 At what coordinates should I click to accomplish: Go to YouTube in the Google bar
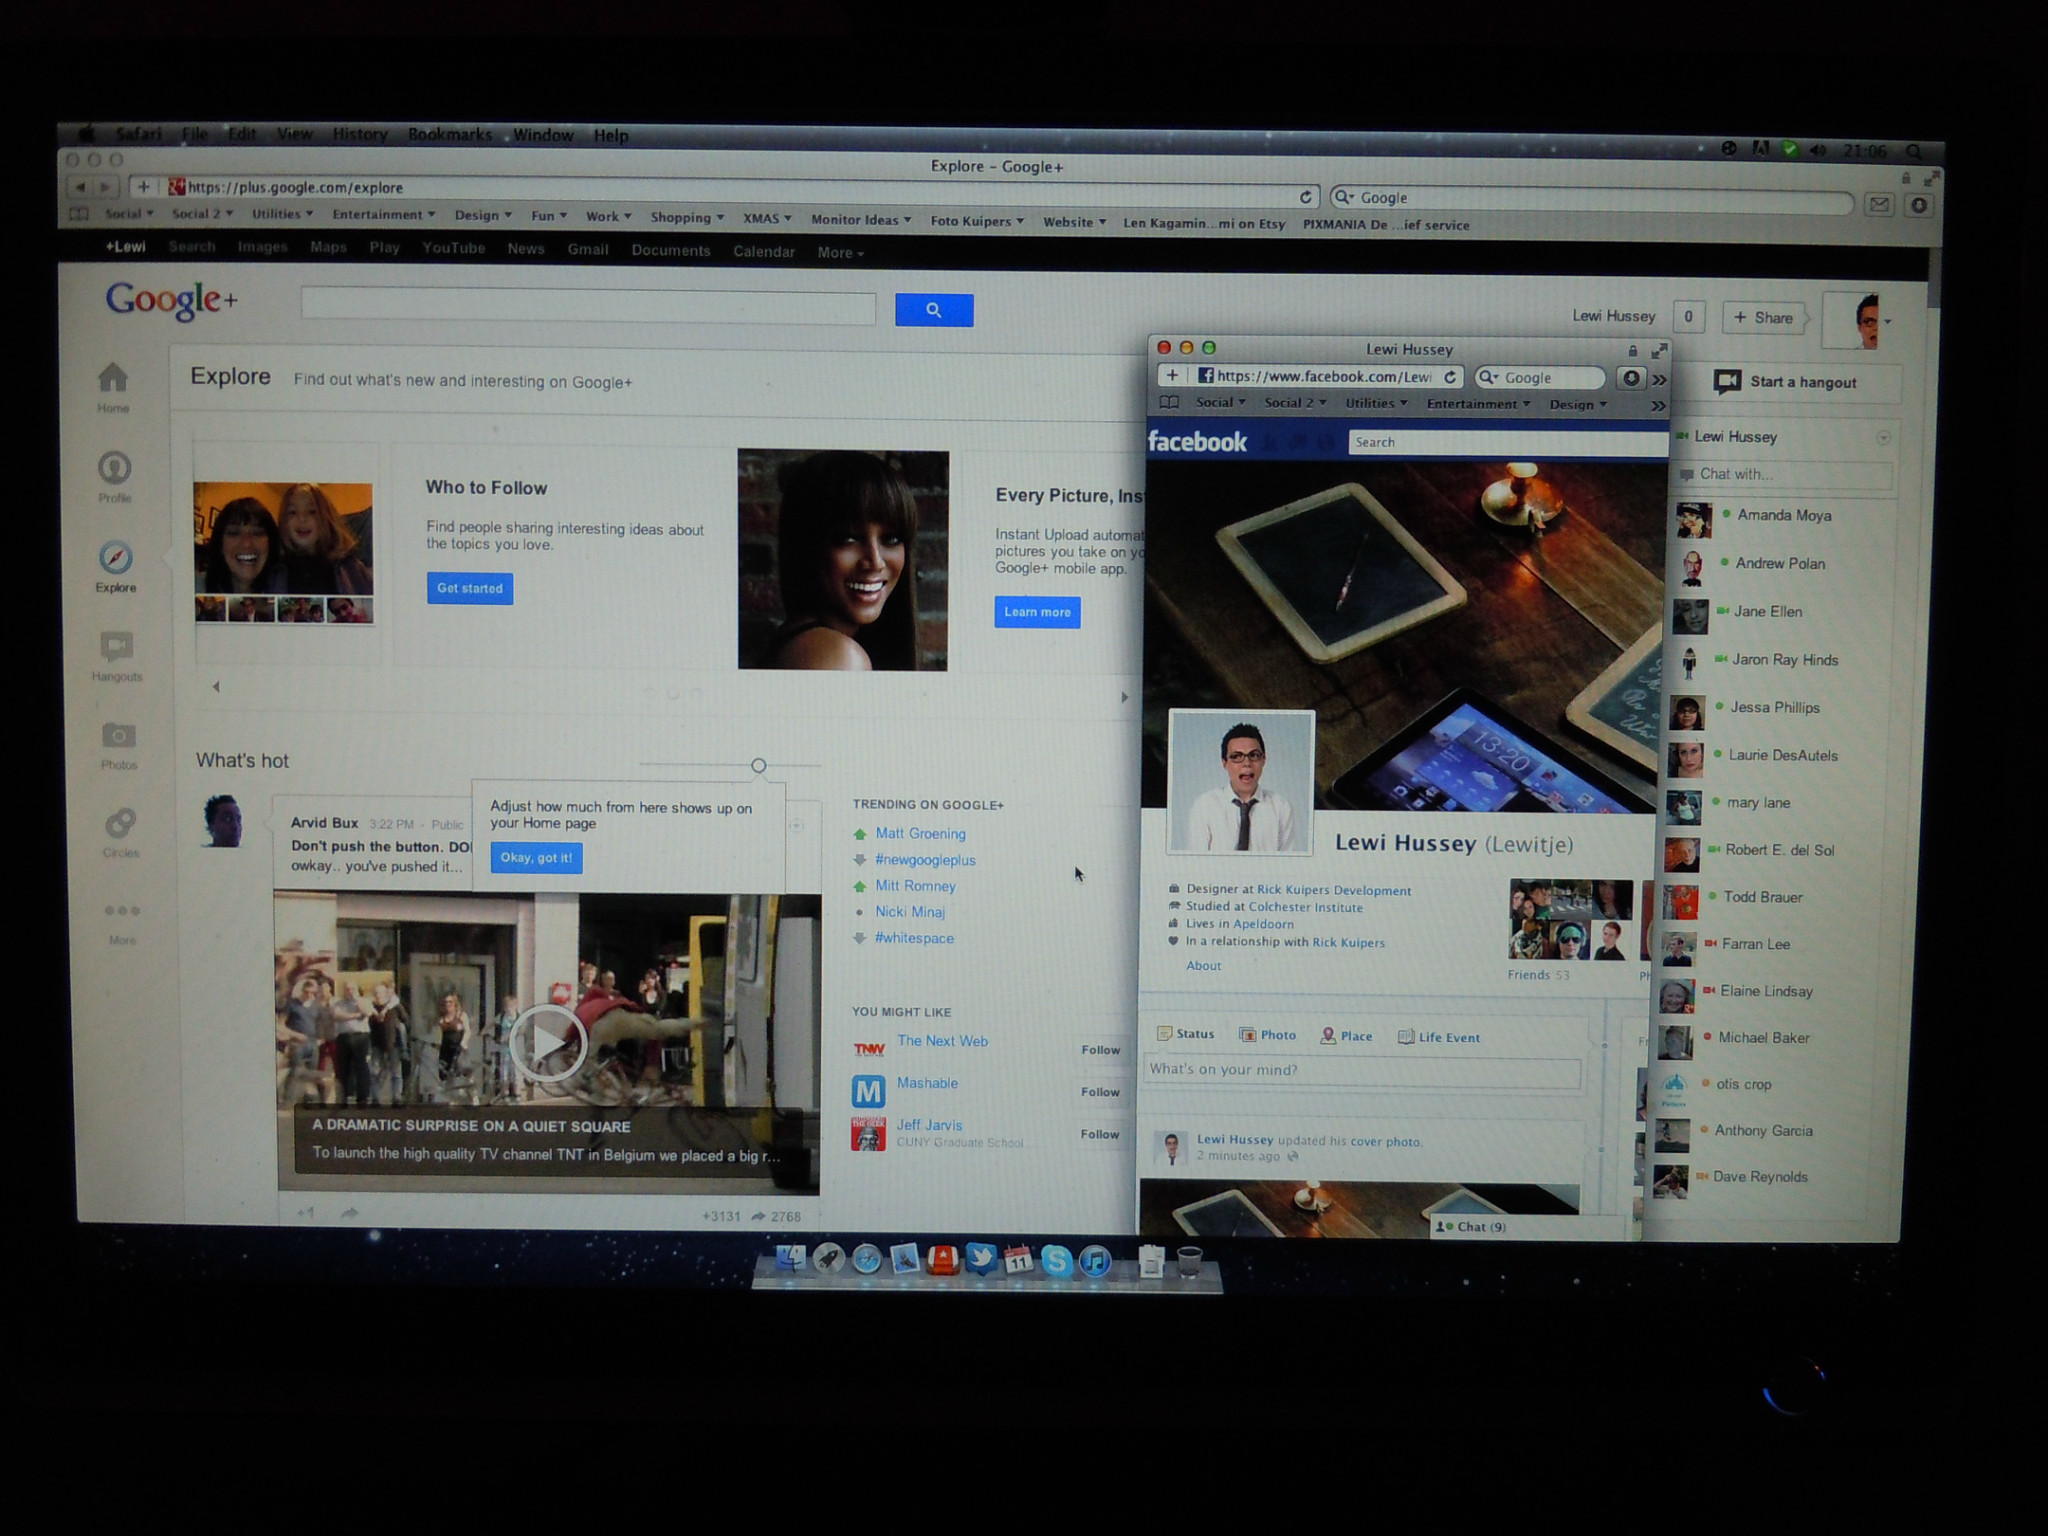pos(453,248)
